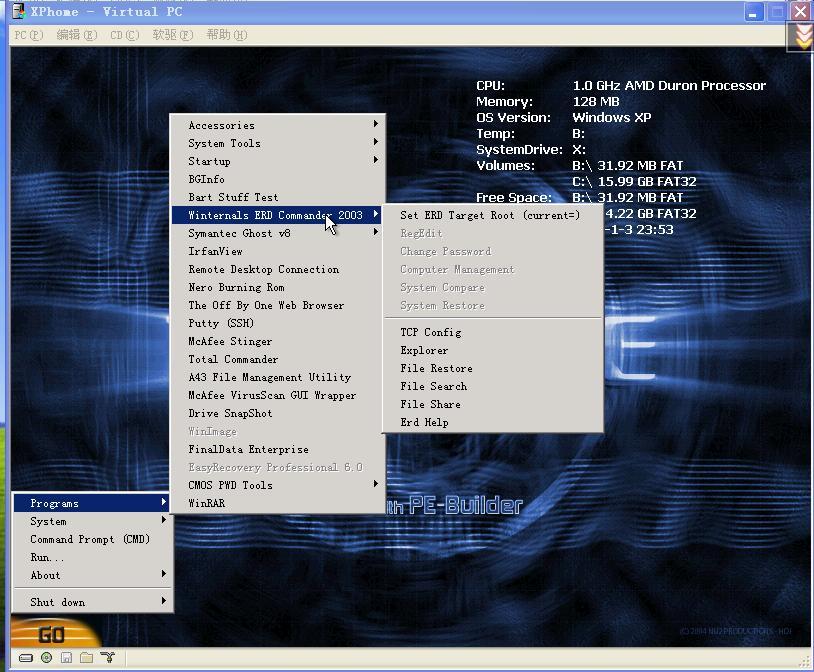The height and width of the screenshot is (672, 814).
Task: Open TCP Config in ERD submenu
Action: [x=493, y=332]
